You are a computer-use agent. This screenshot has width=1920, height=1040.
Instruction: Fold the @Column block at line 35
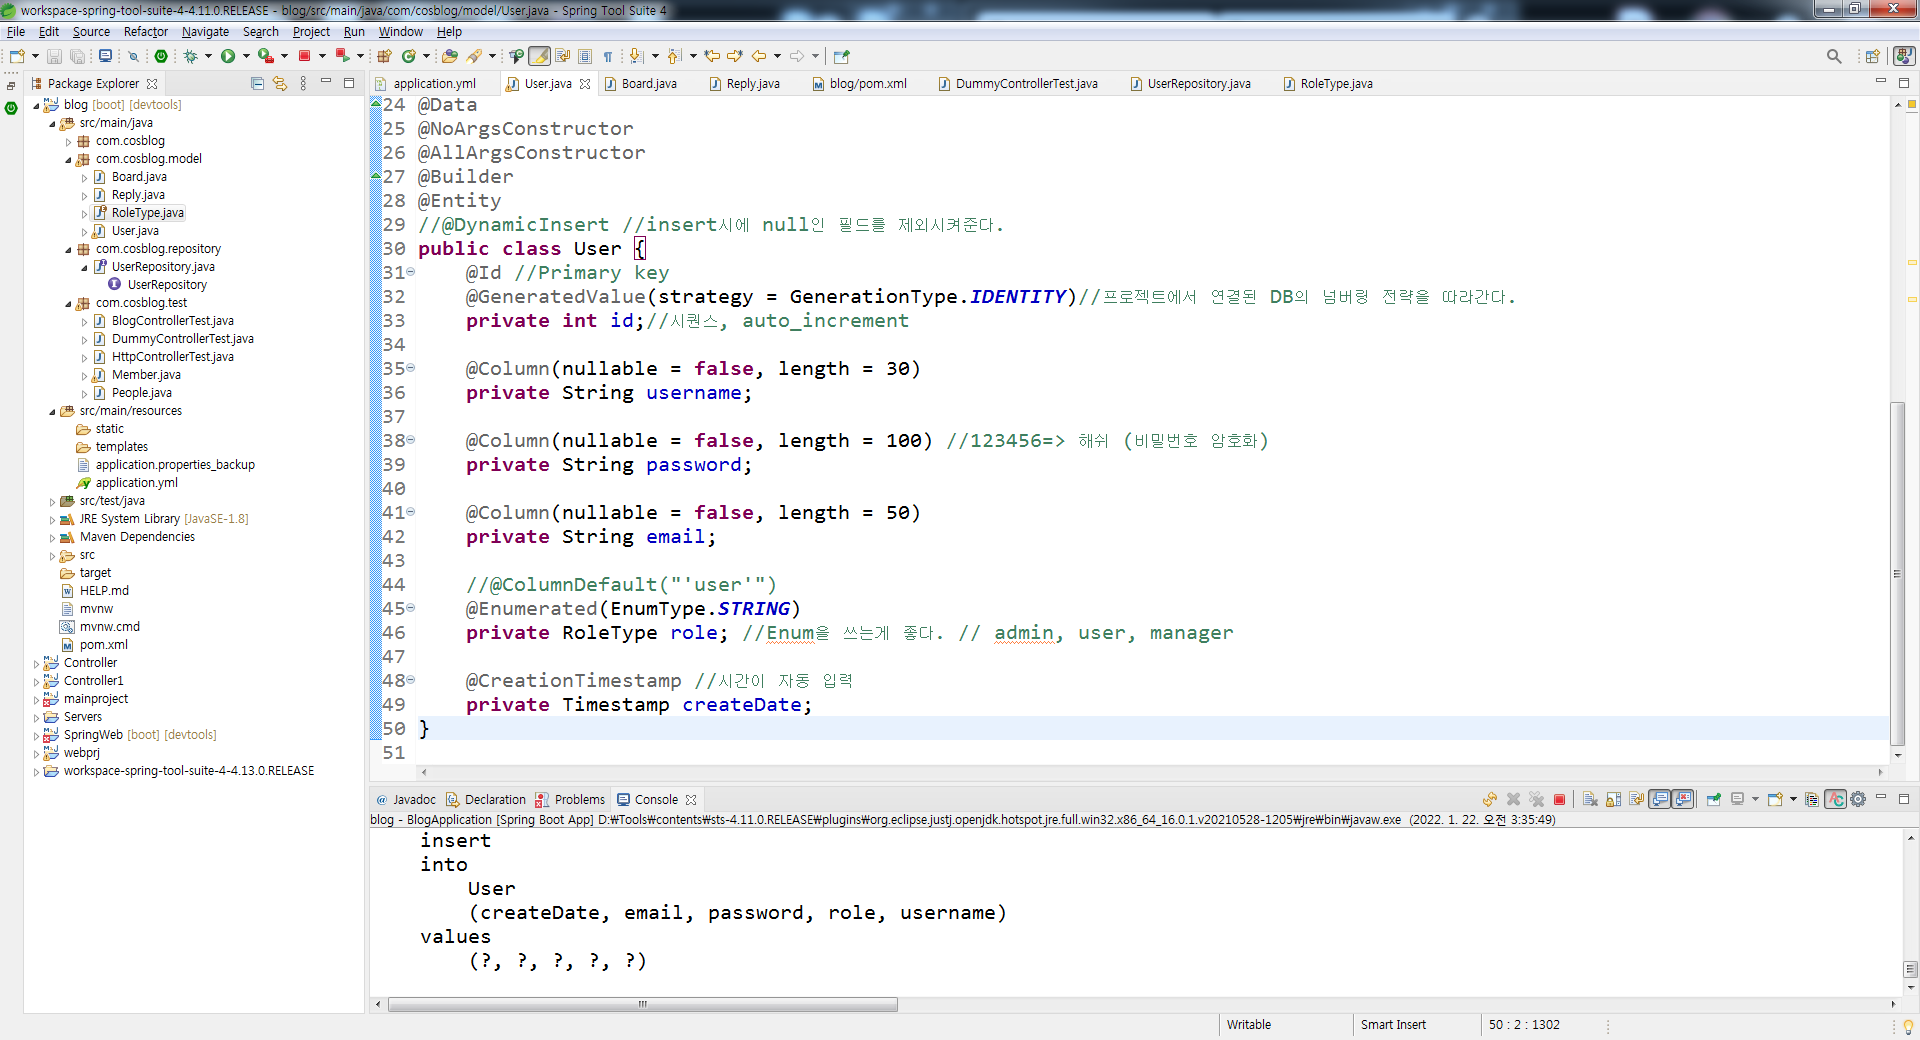pyautogui.click(x=410, y=368)
